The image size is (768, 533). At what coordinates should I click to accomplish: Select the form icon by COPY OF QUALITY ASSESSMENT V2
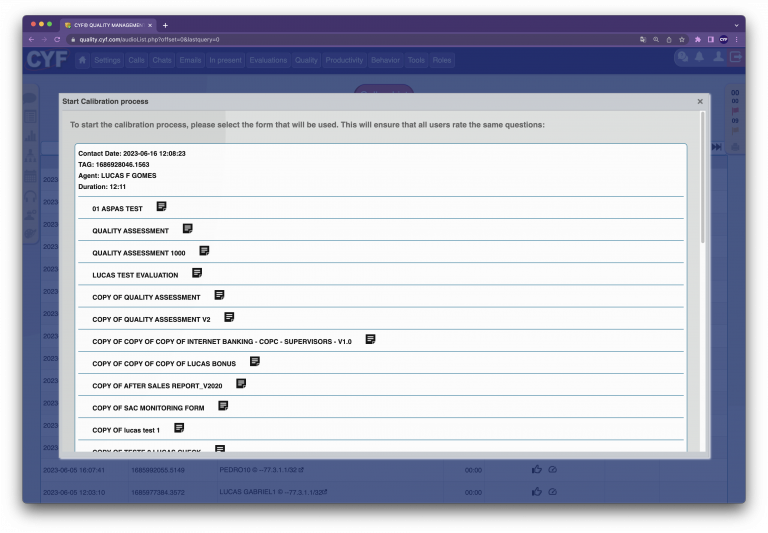tap(229, 317)
